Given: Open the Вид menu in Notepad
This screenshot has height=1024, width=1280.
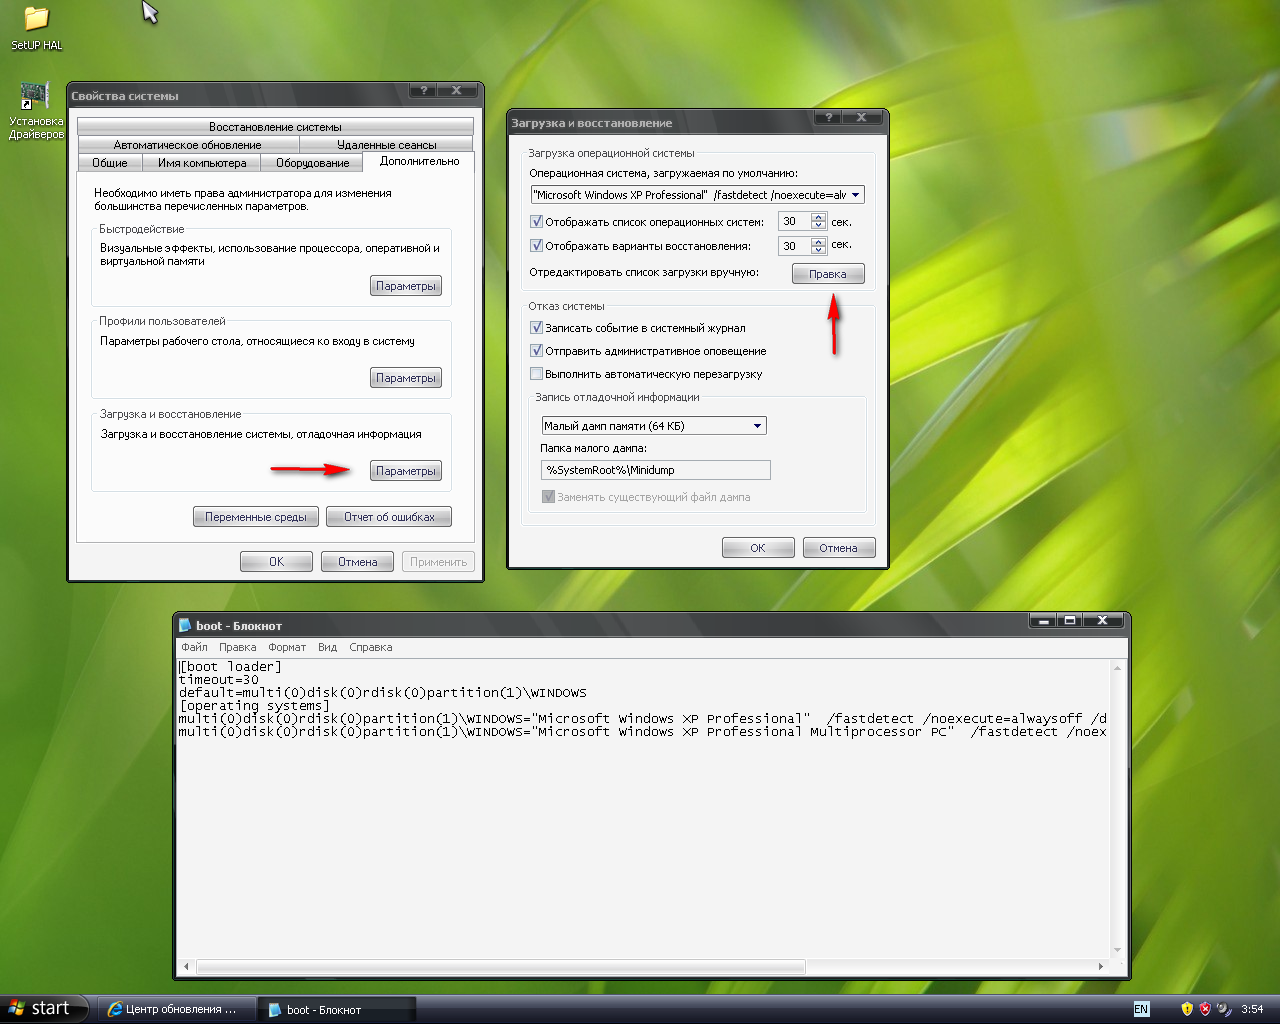Looking at the screenshot, I should point(327,647).
